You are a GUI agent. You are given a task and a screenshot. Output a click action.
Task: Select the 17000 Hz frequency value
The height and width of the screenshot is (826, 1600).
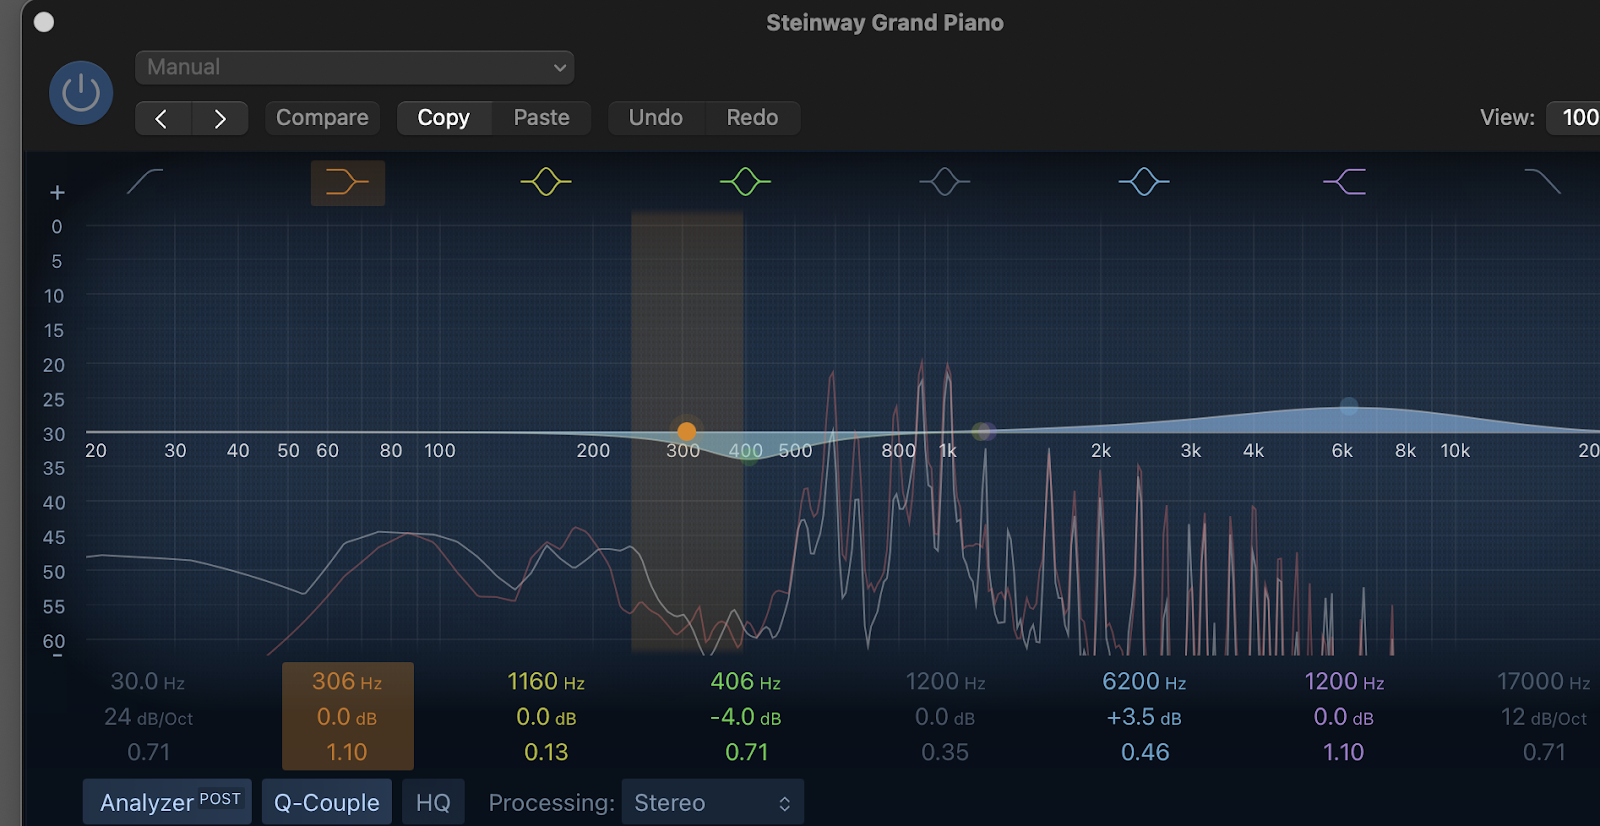[x=1543, y=682]
